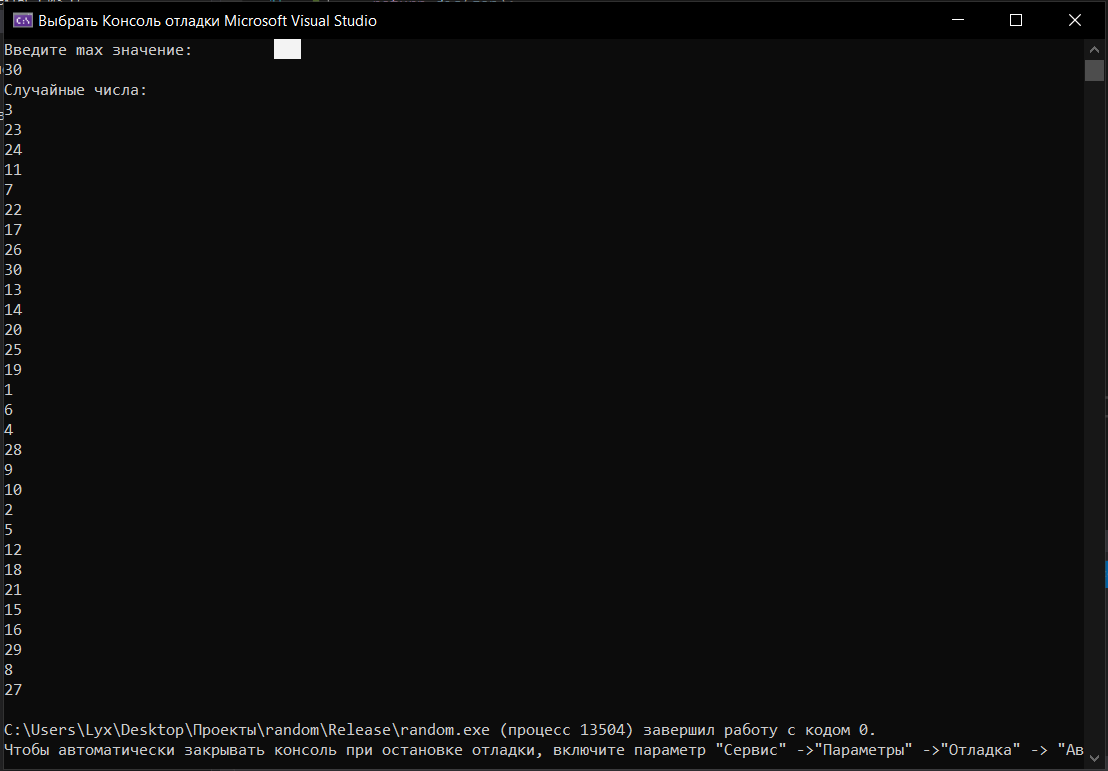Click the output number 15
1108x771 pixels.
coord(13,610)
